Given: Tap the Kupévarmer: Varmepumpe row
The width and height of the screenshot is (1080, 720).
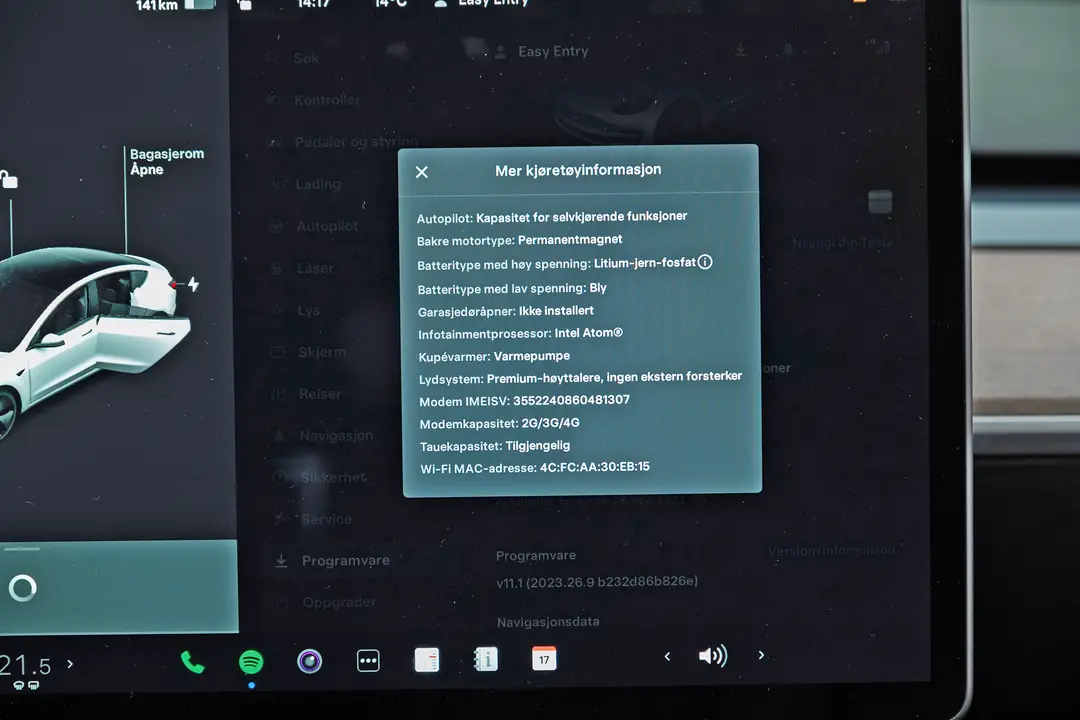Looking at the screenshot, I should [x=494, y=356].
